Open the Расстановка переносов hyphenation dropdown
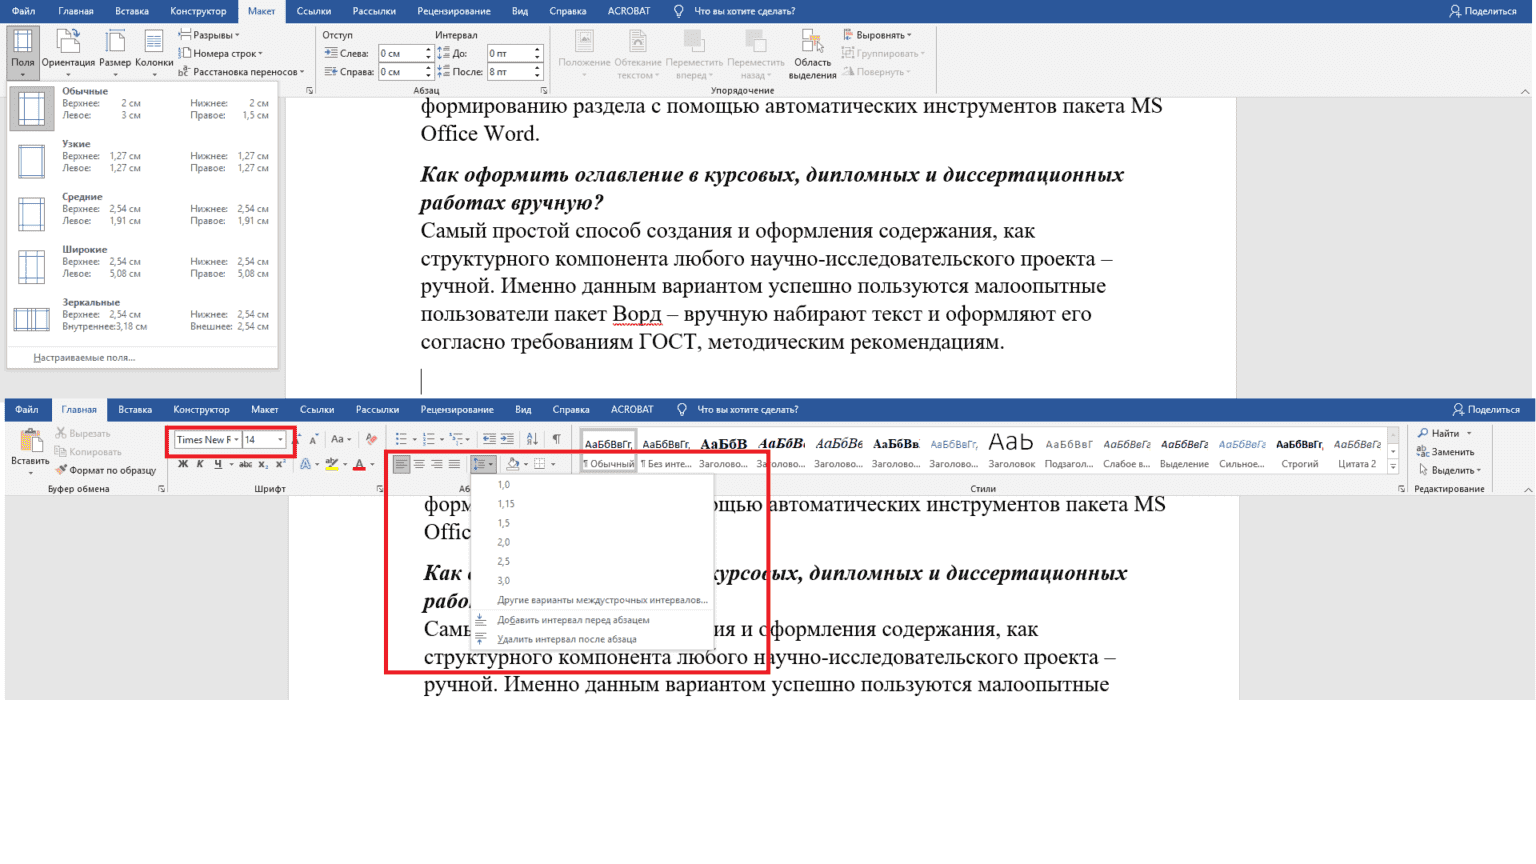 point(241,72)
